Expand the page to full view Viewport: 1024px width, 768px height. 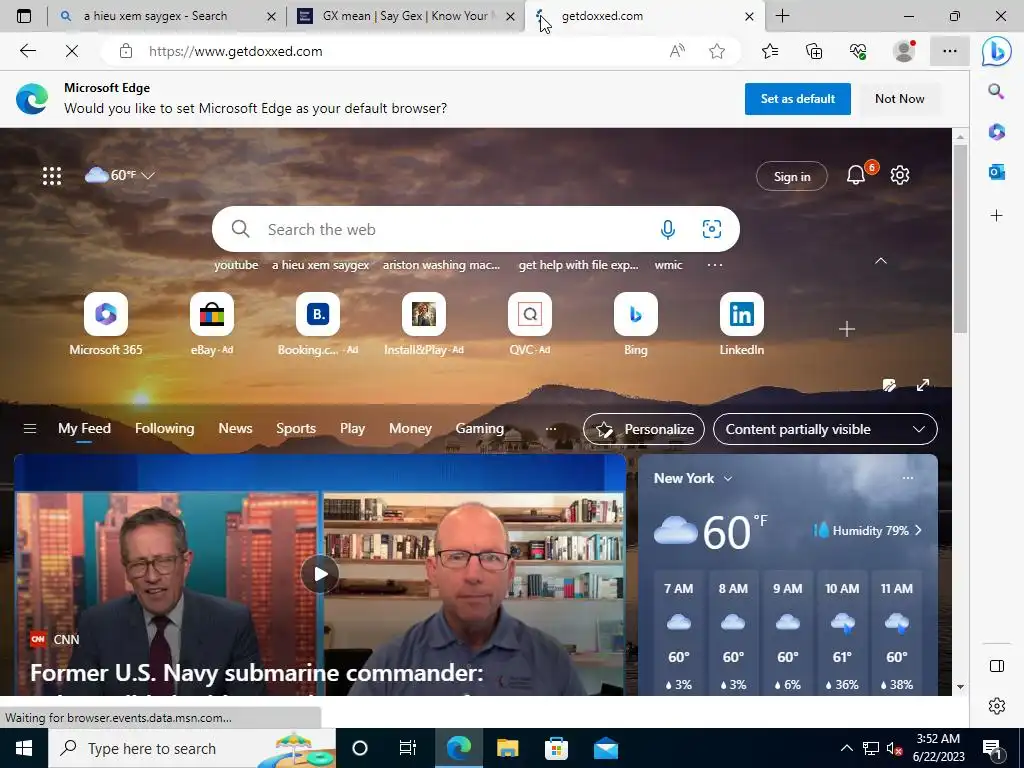click(x=922, y=385)
